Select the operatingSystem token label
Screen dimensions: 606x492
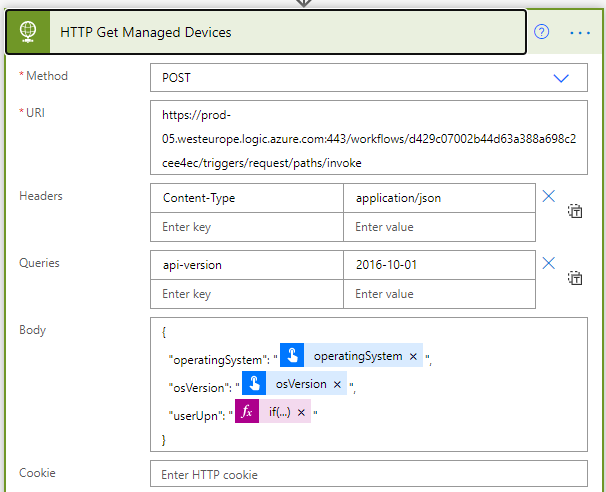(x=358, y=356)
